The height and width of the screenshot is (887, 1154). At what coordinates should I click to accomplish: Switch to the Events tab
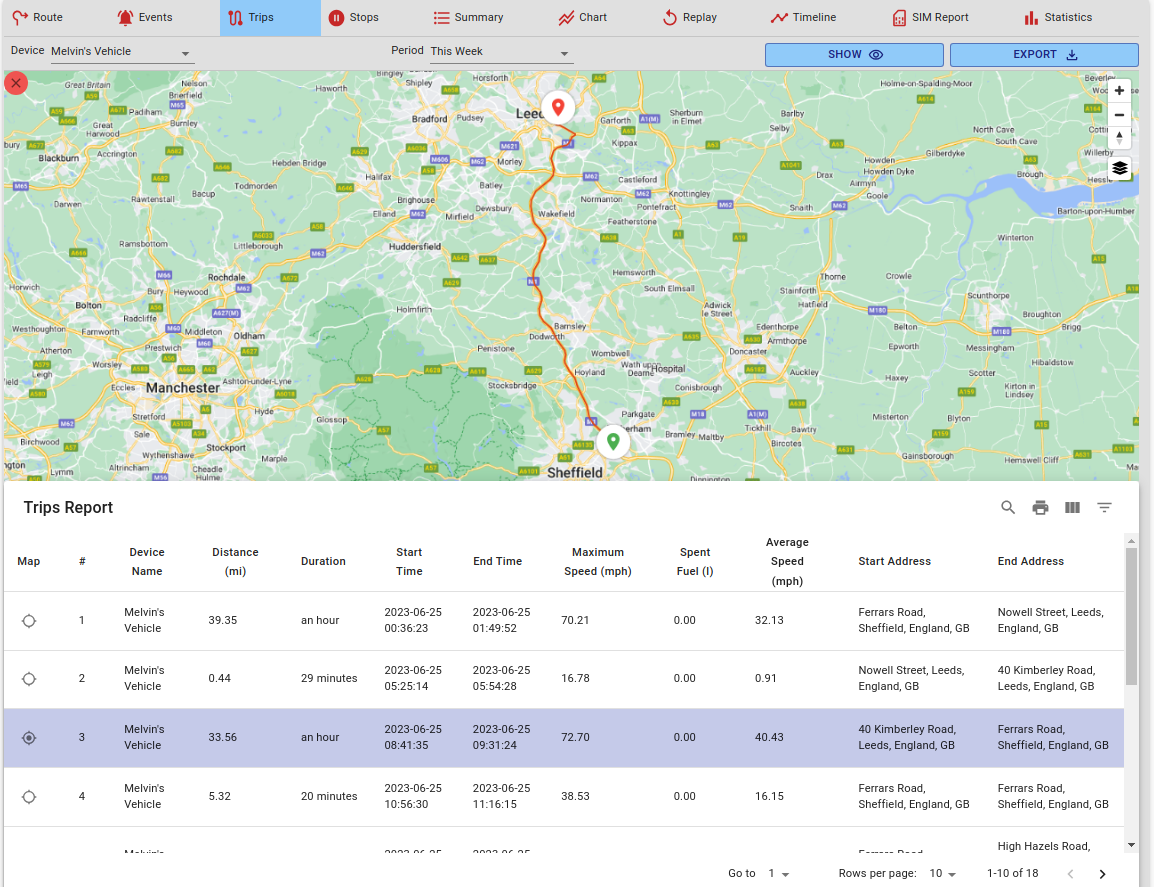pyautogui.click(x=145, y=18)
